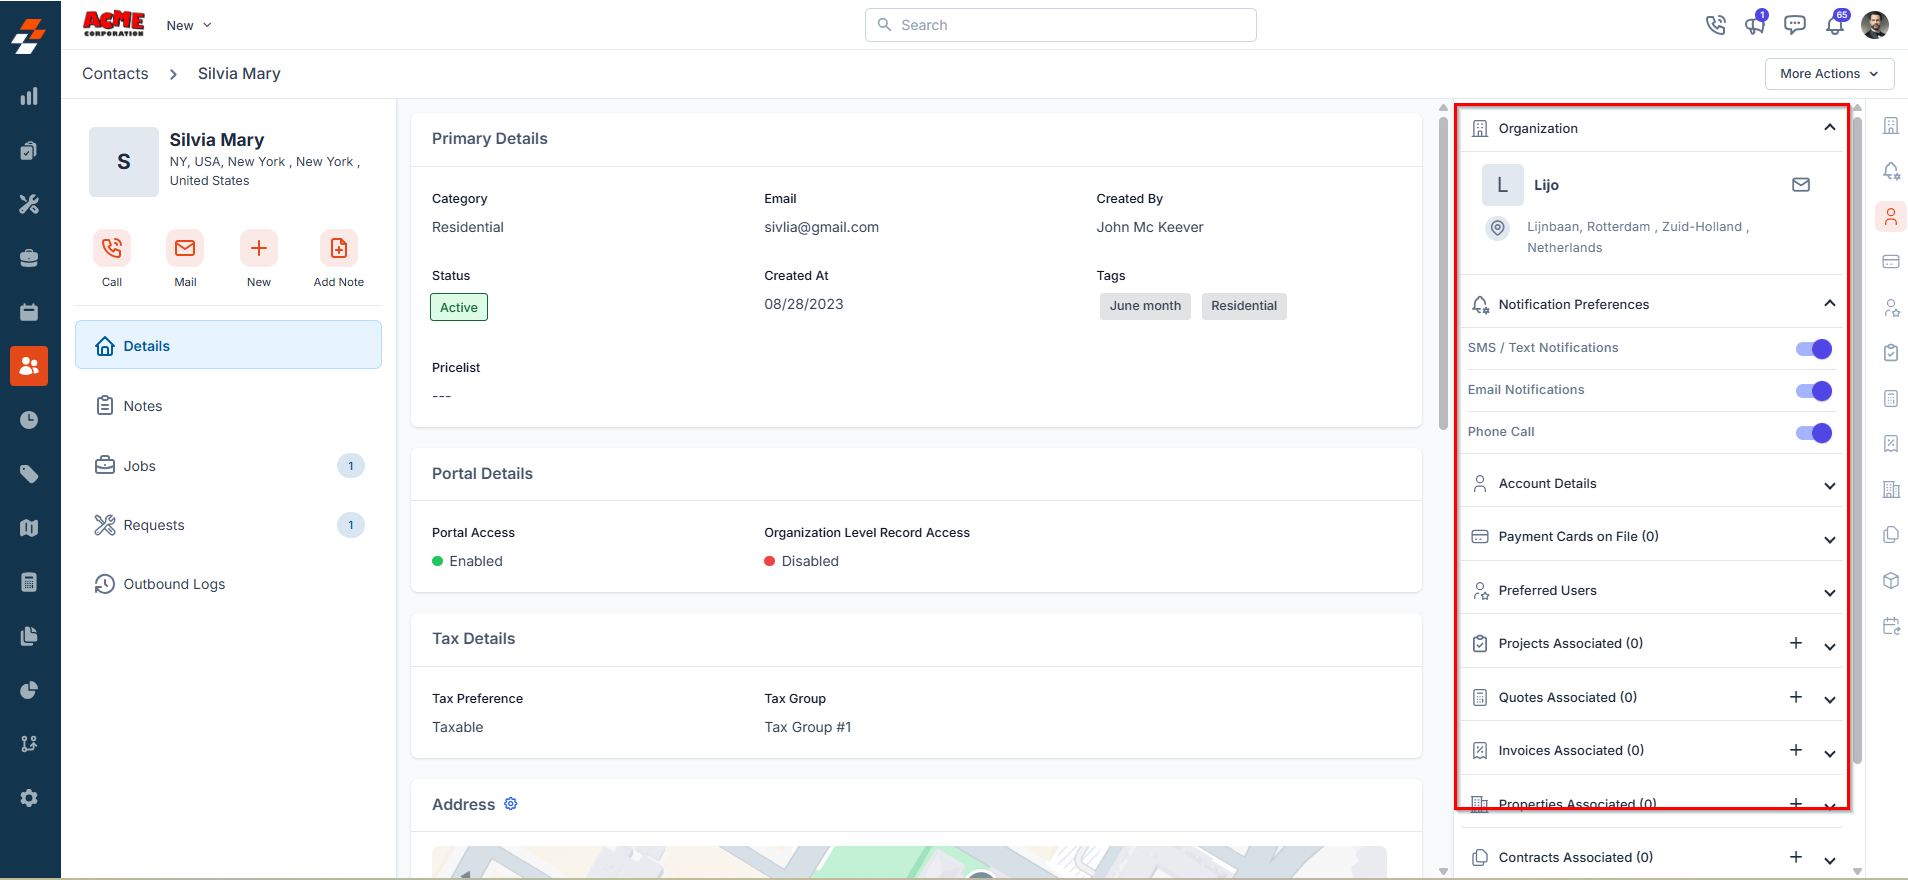Select the Notes tab
Screen dimensions: 1908x880
coord(228,405)
